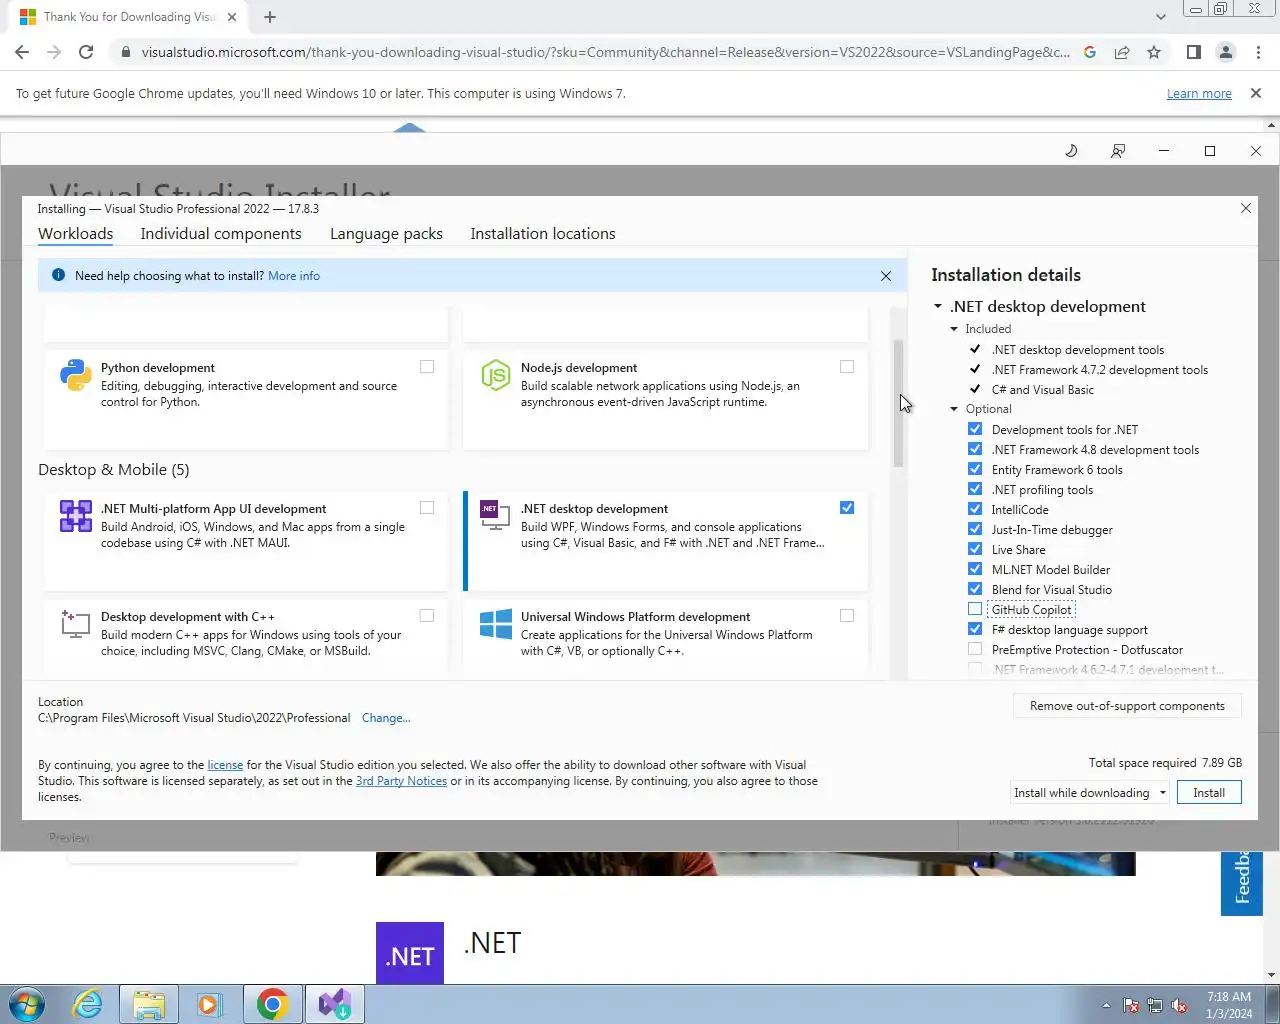1280x1024 pixels.
Task: Open a new Chrome tab
Action: 270,17
